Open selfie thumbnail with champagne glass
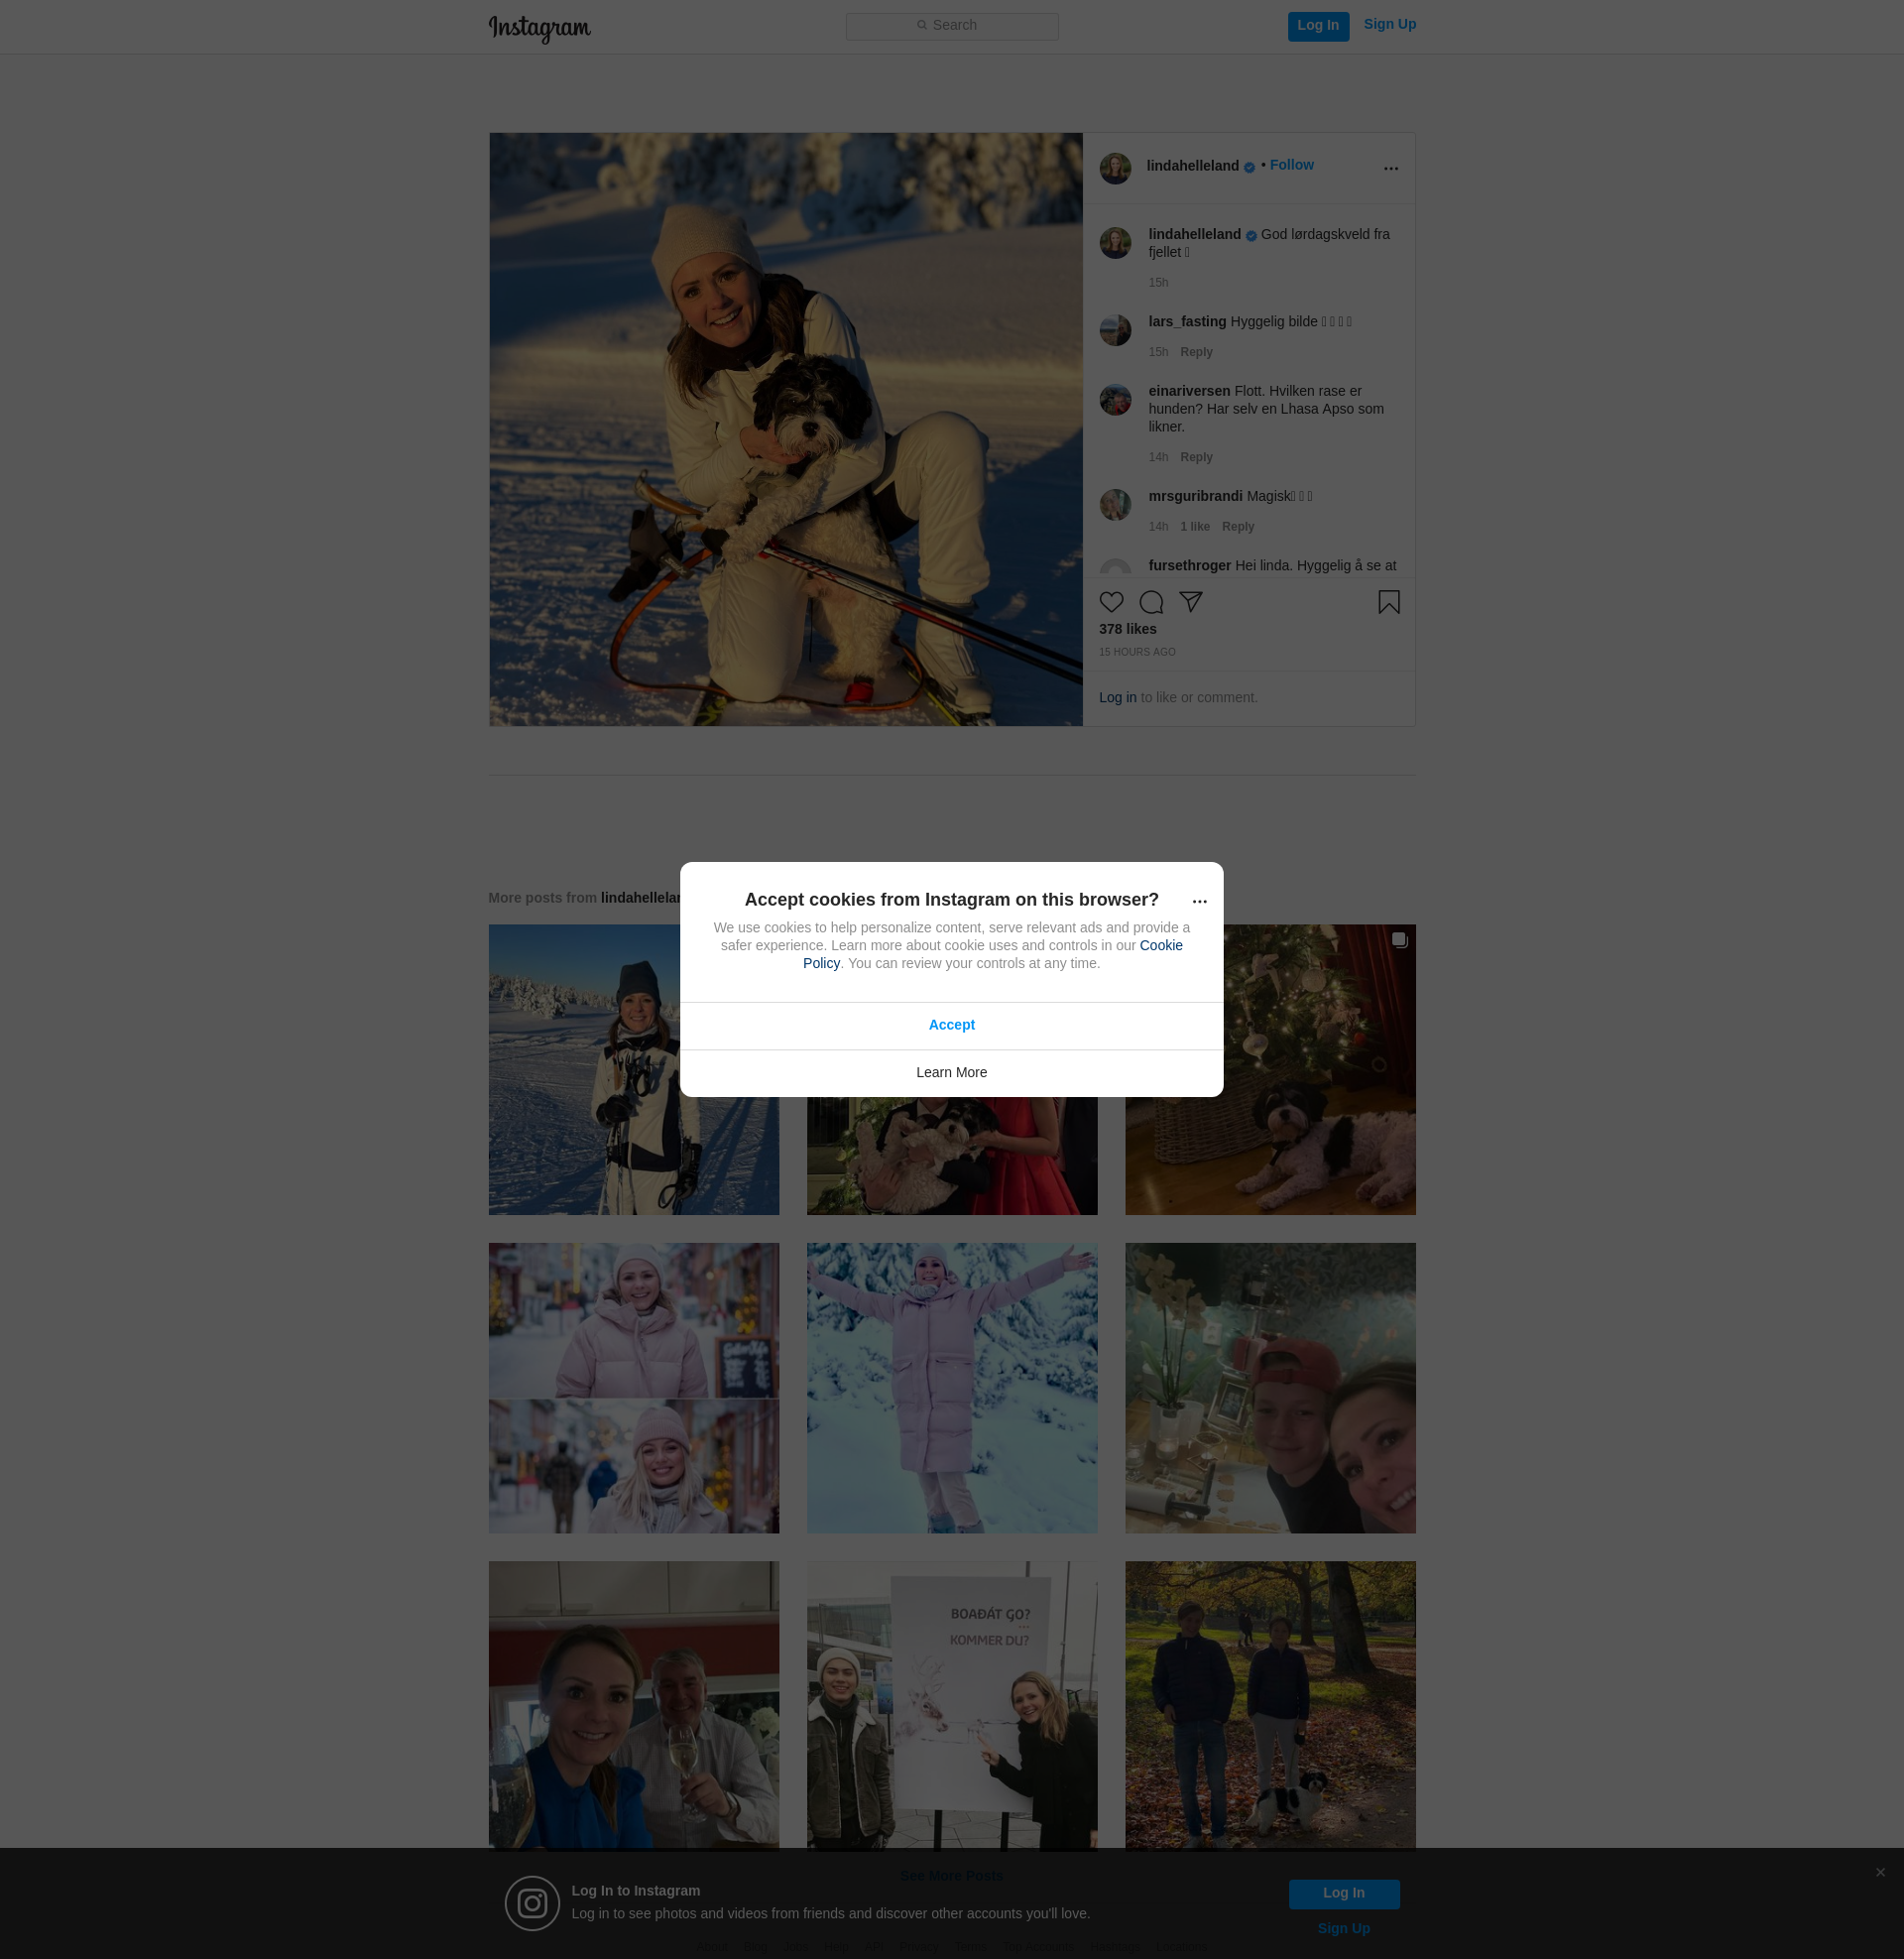 click(633, 1706)
